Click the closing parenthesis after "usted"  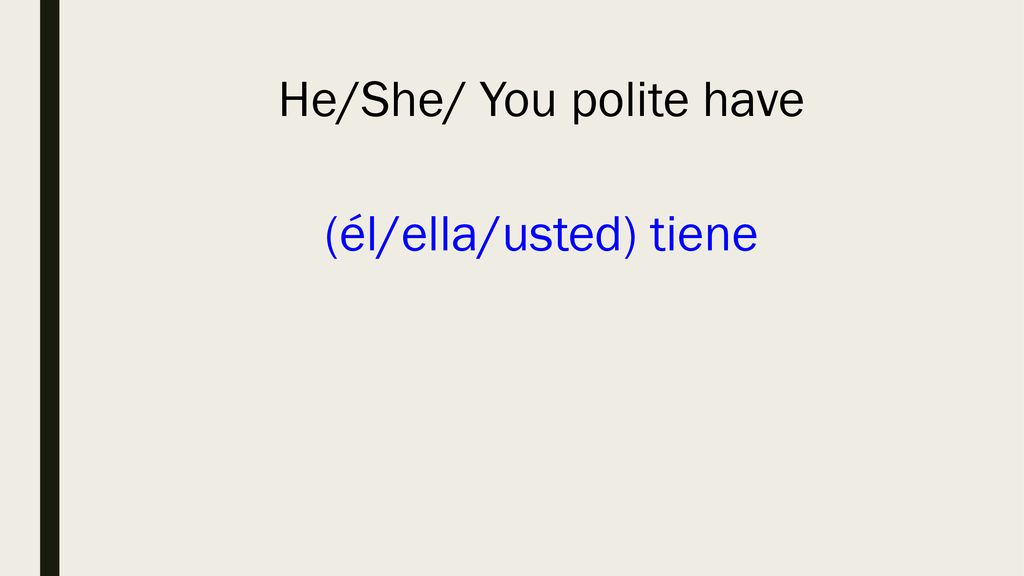(629, 236)
